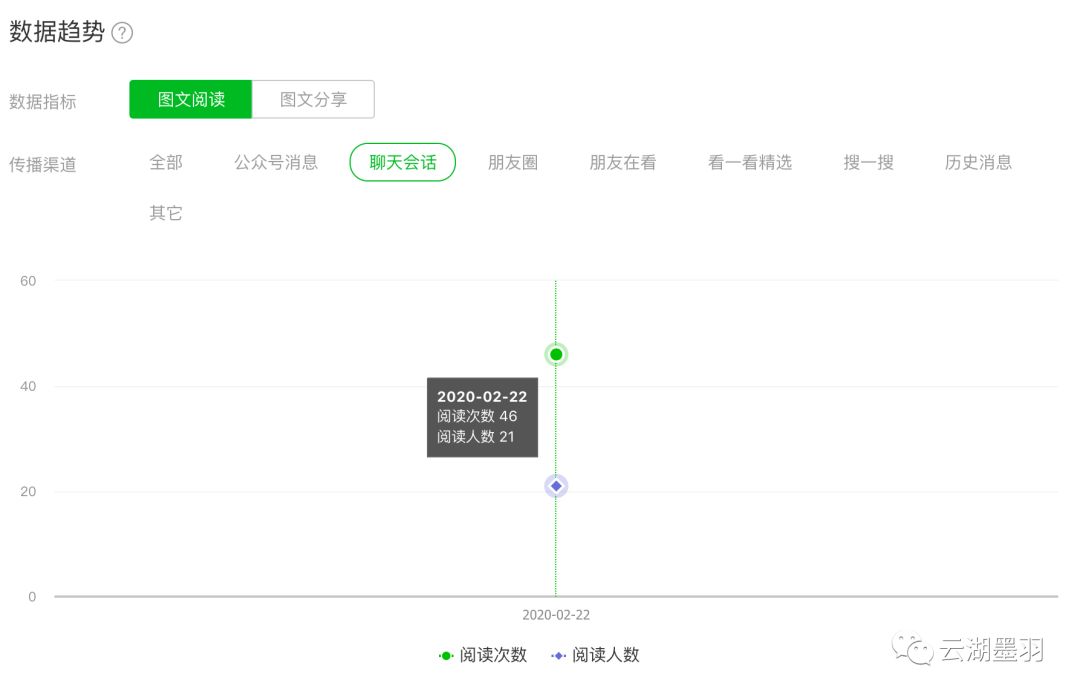This screenshot has width=1080, height=697.
Task: Click the blue diamond data point
Action: [555, 485]
